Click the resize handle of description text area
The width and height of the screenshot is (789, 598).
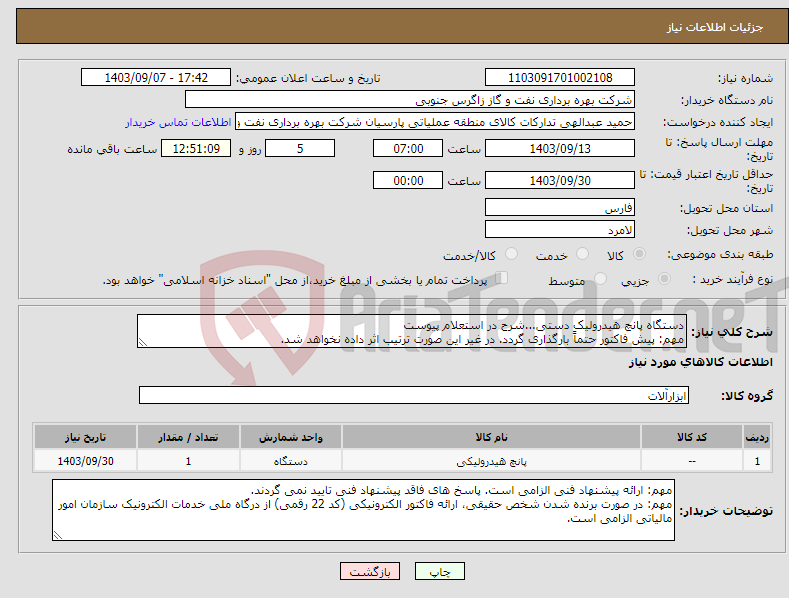click(143, 342)
